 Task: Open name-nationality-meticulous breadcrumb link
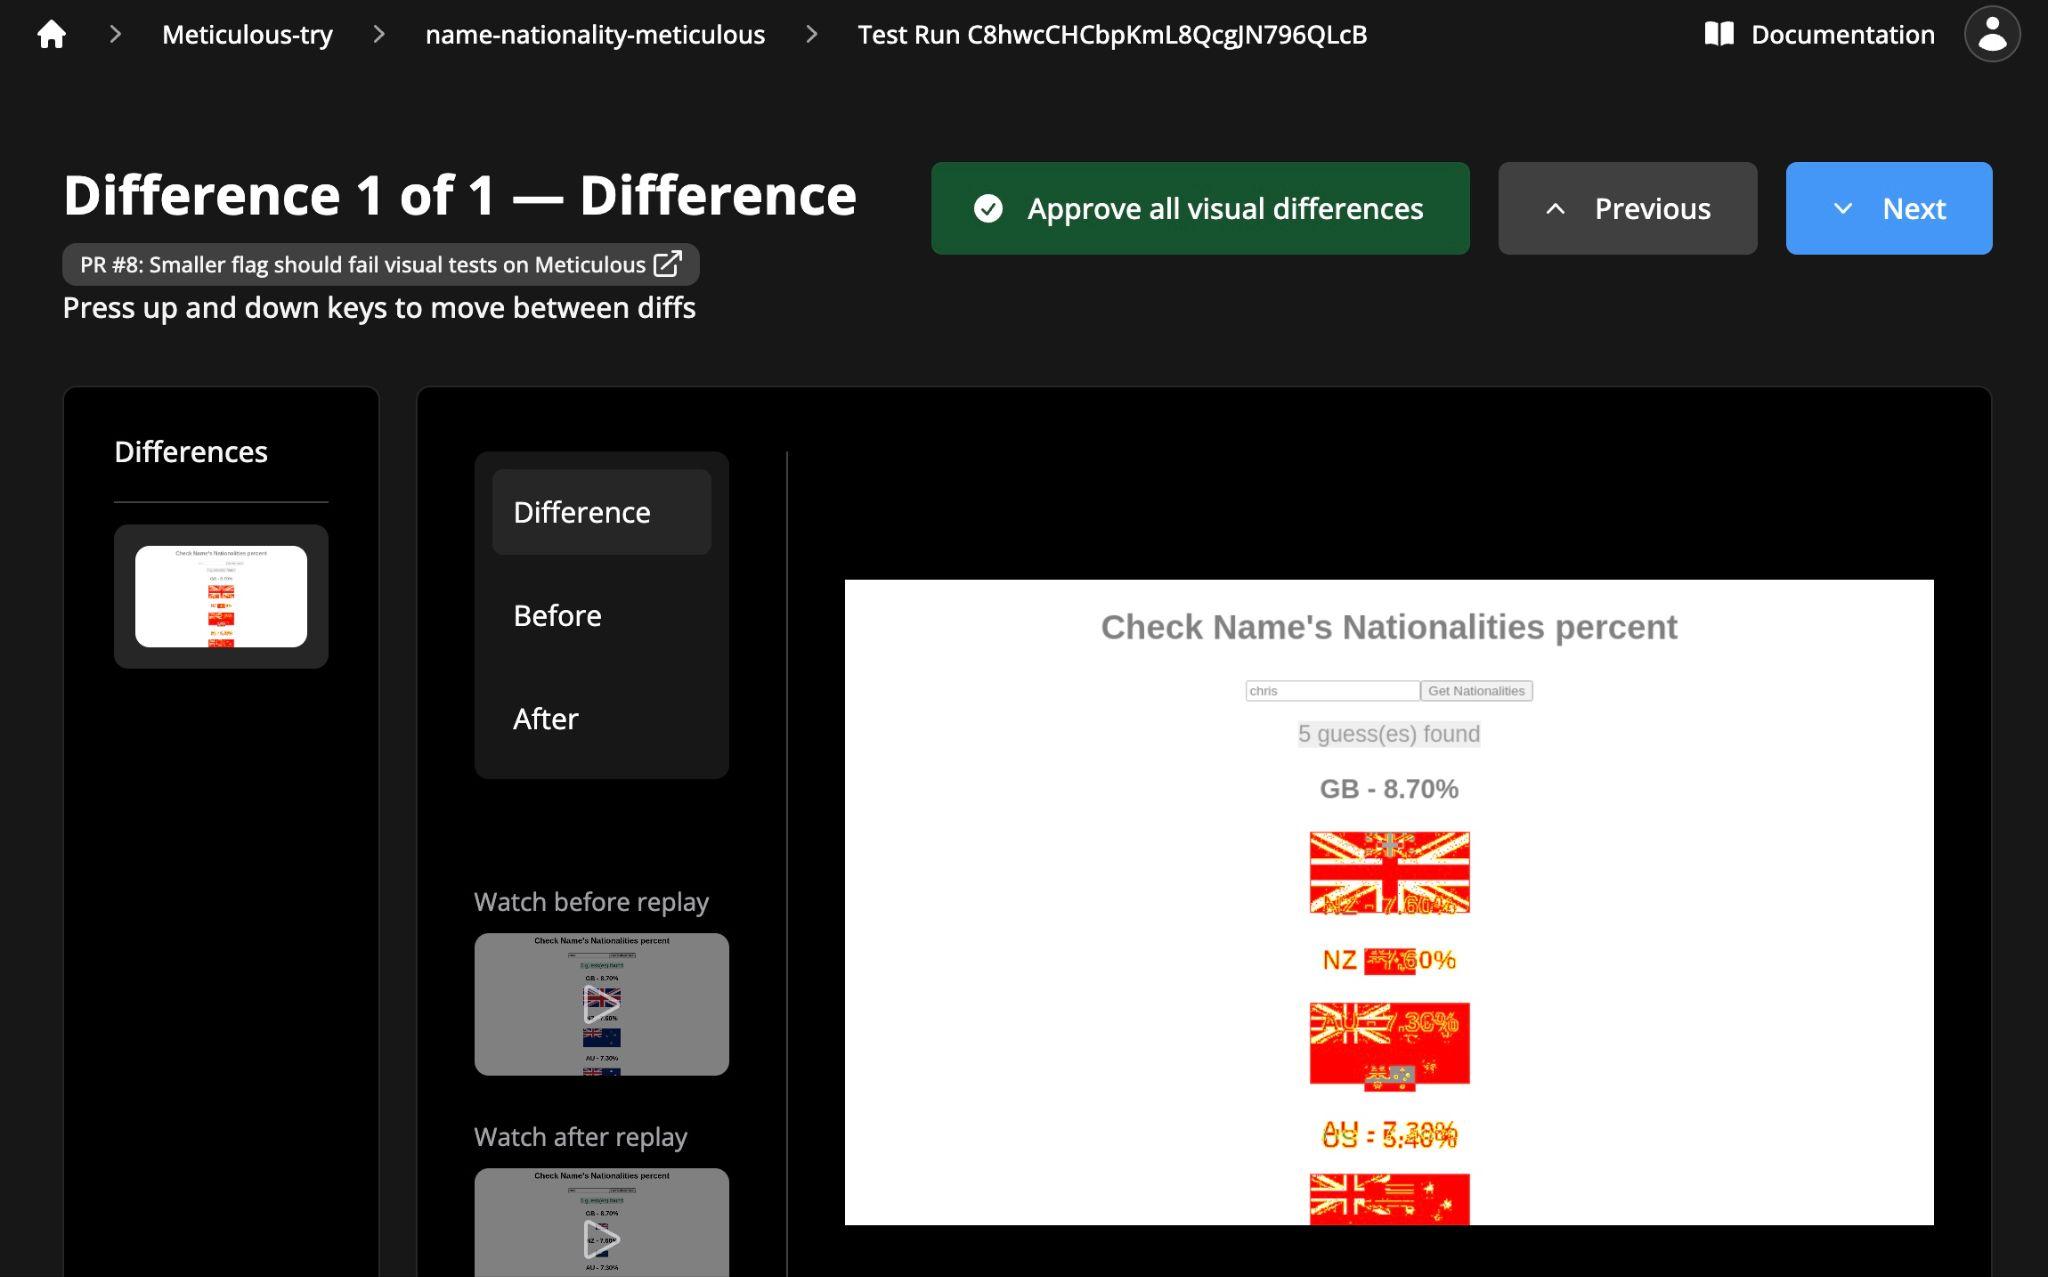tap(595, 35)
